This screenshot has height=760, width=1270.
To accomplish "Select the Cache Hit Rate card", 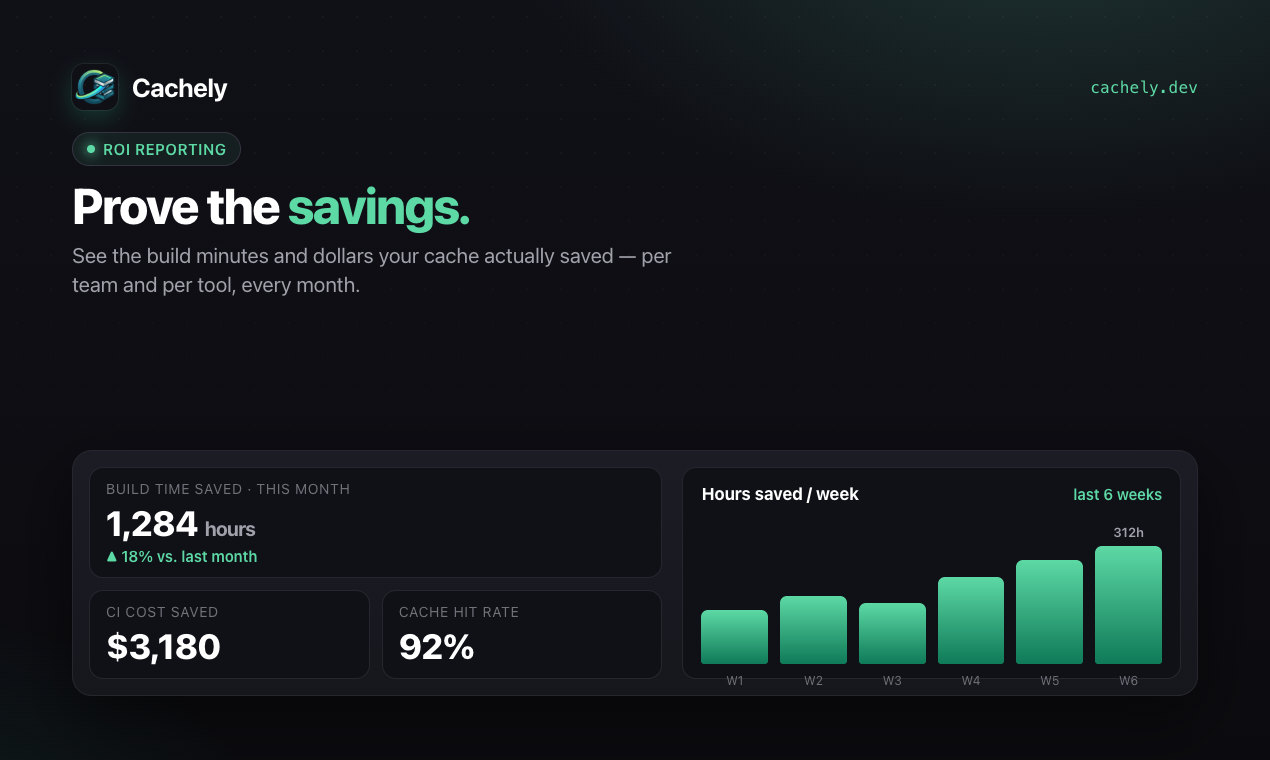I will coord(522,635).
